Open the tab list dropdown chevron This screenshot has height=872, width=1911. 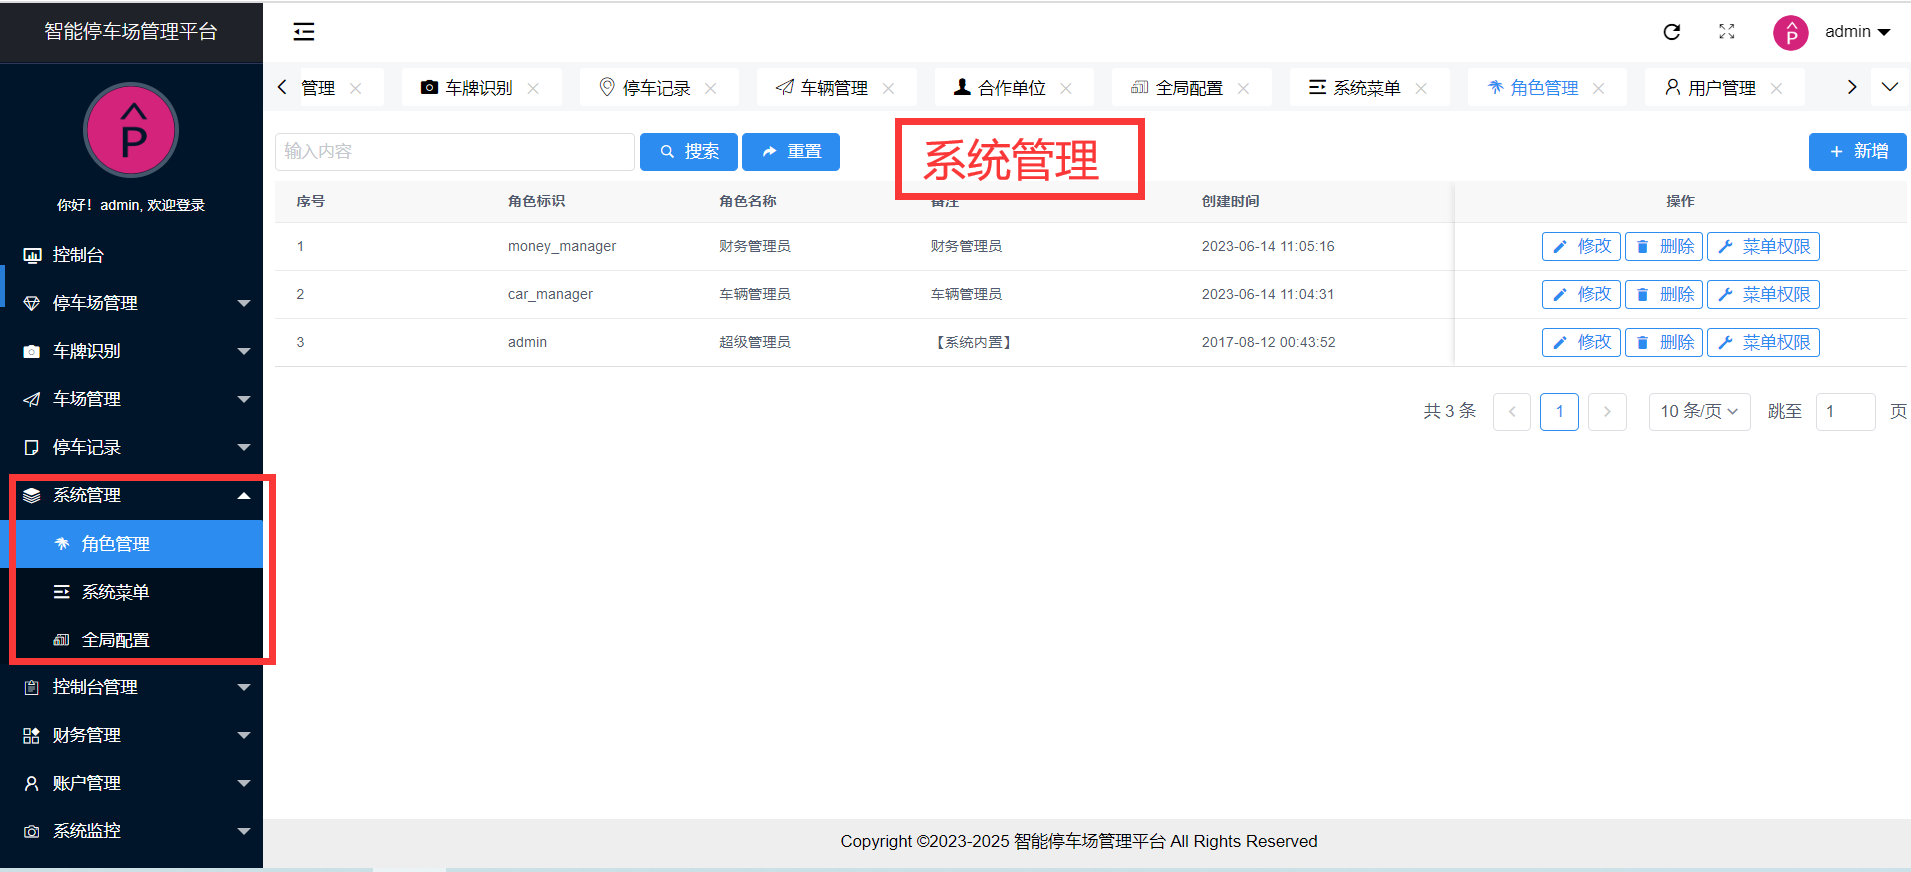pos(1890,87)
